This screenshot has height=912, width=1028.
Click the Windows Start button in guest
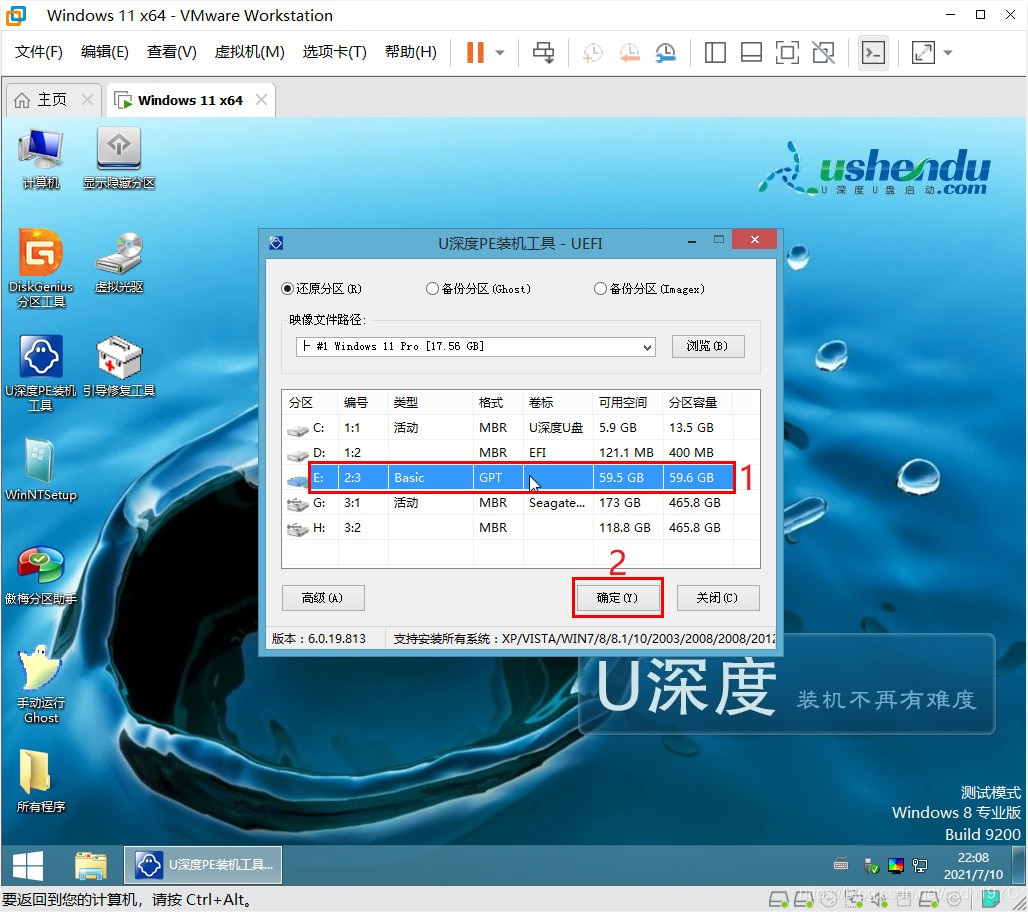(x=28, y=865)
